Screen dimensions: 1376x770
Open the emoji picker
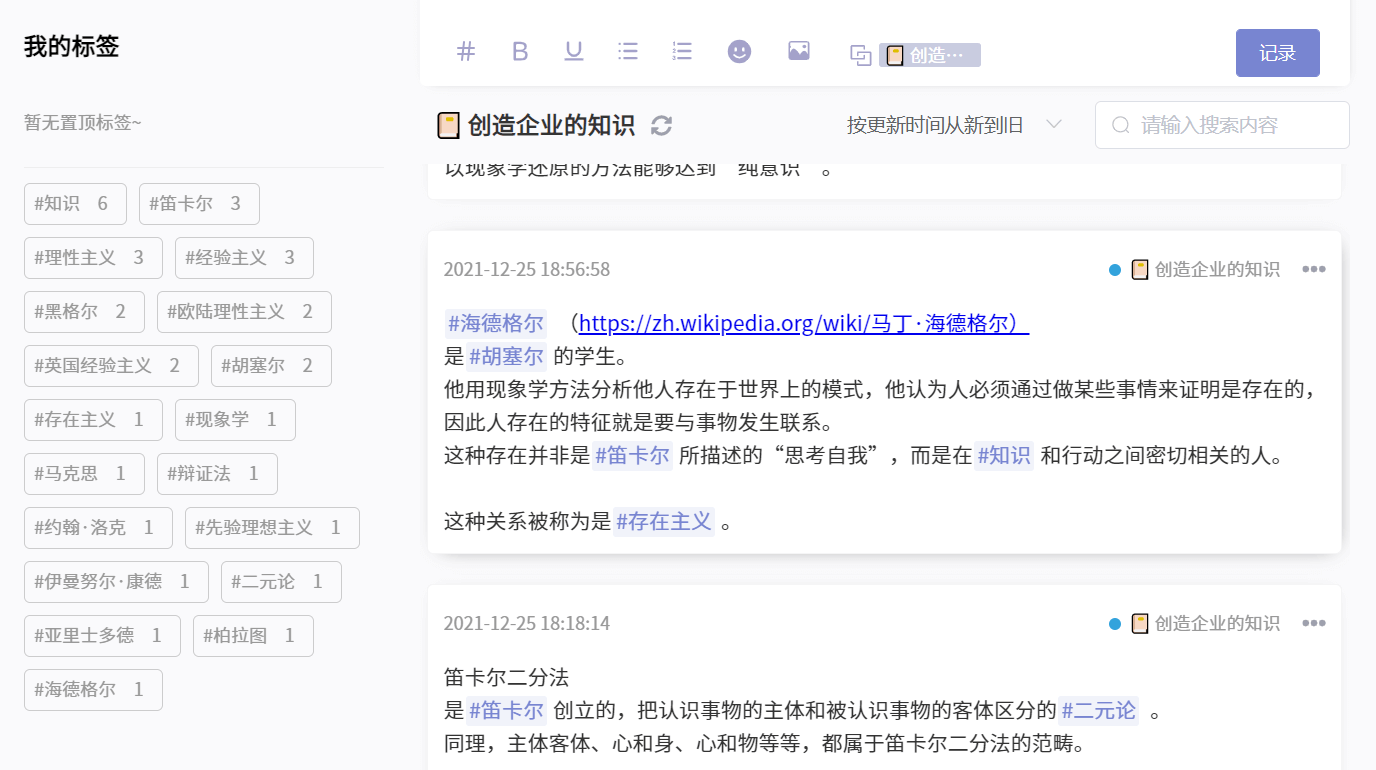coord(739,51)
